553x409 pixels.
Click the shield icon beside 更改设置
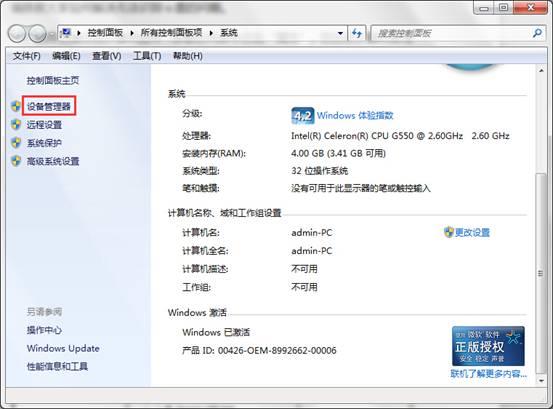pyautogui.click(x=449, y=232)
